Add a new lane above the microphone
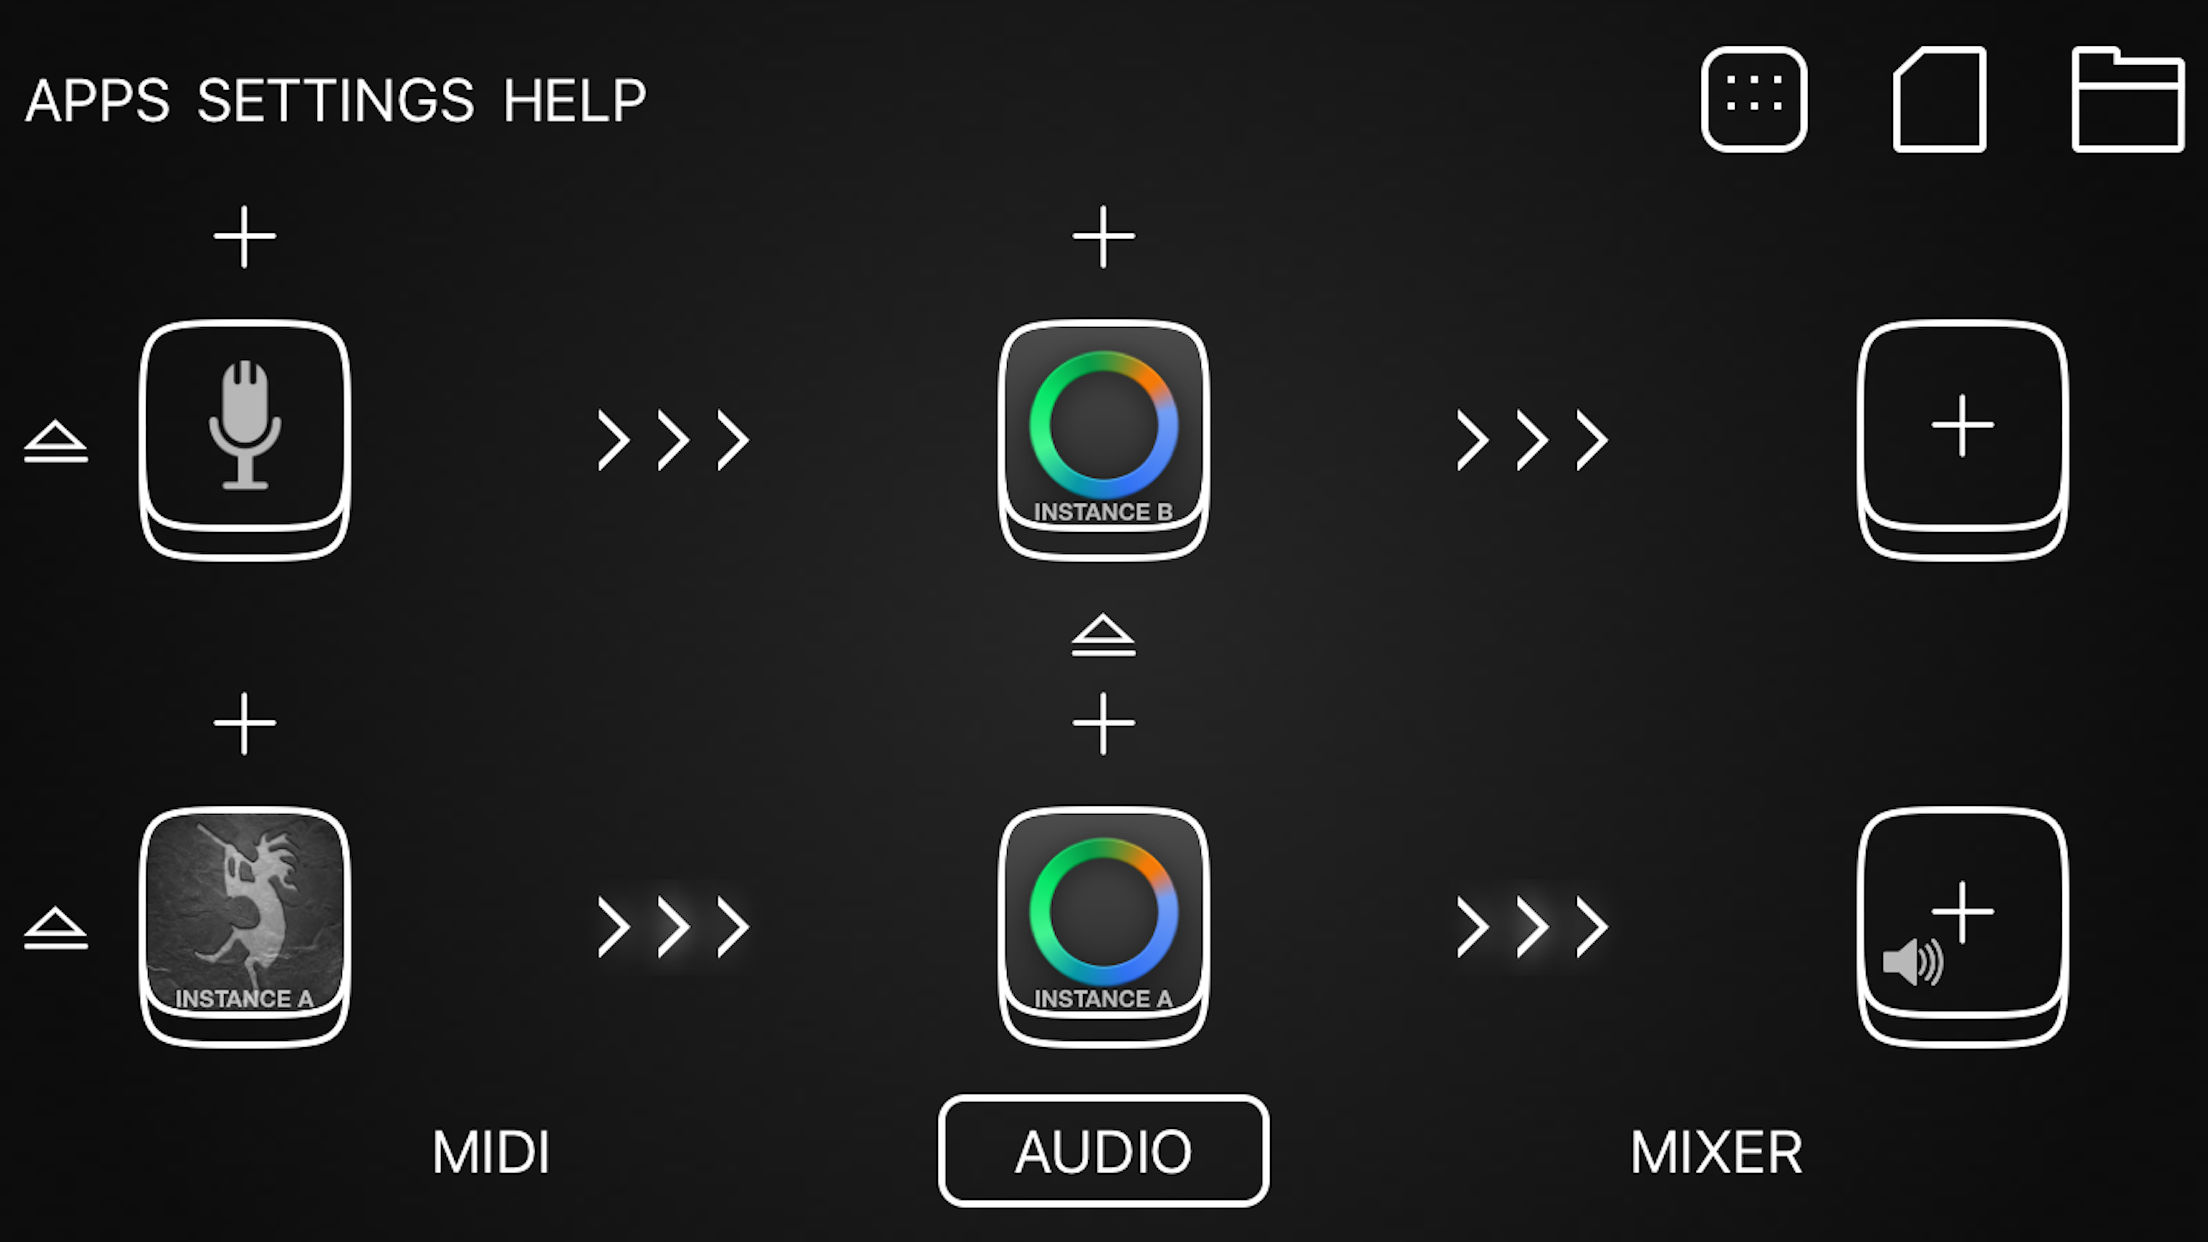2208x1242 pixels. pos(245,237)
